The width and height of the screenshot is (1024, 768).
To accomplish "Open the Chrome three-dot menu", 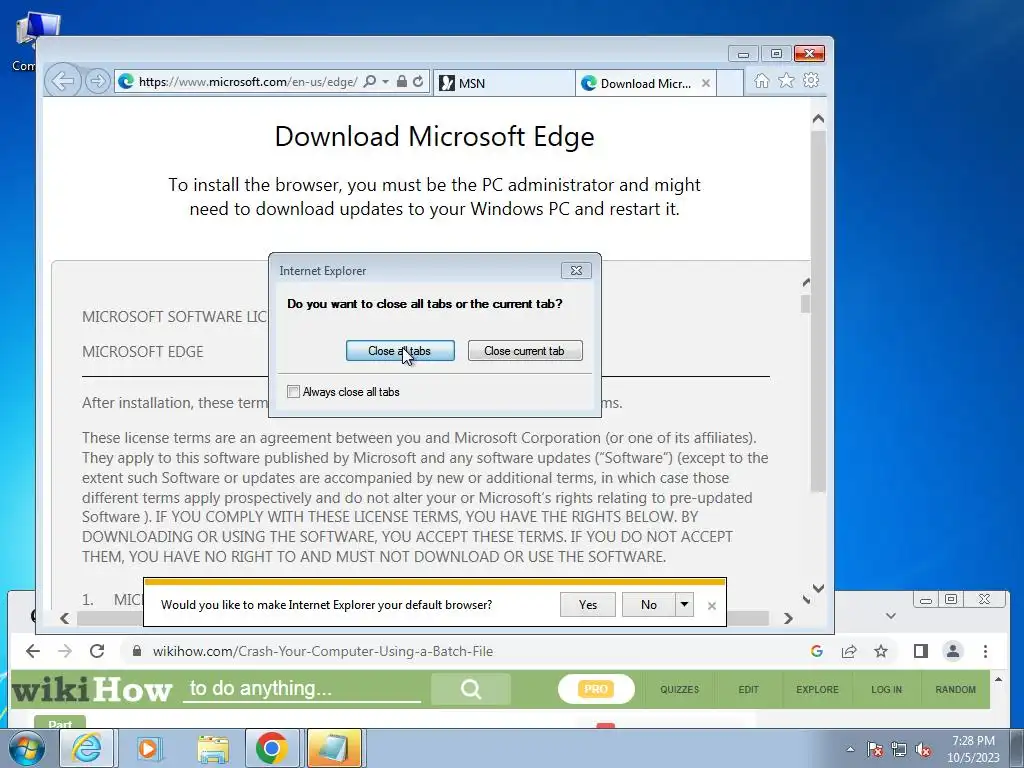I will 985,651.
